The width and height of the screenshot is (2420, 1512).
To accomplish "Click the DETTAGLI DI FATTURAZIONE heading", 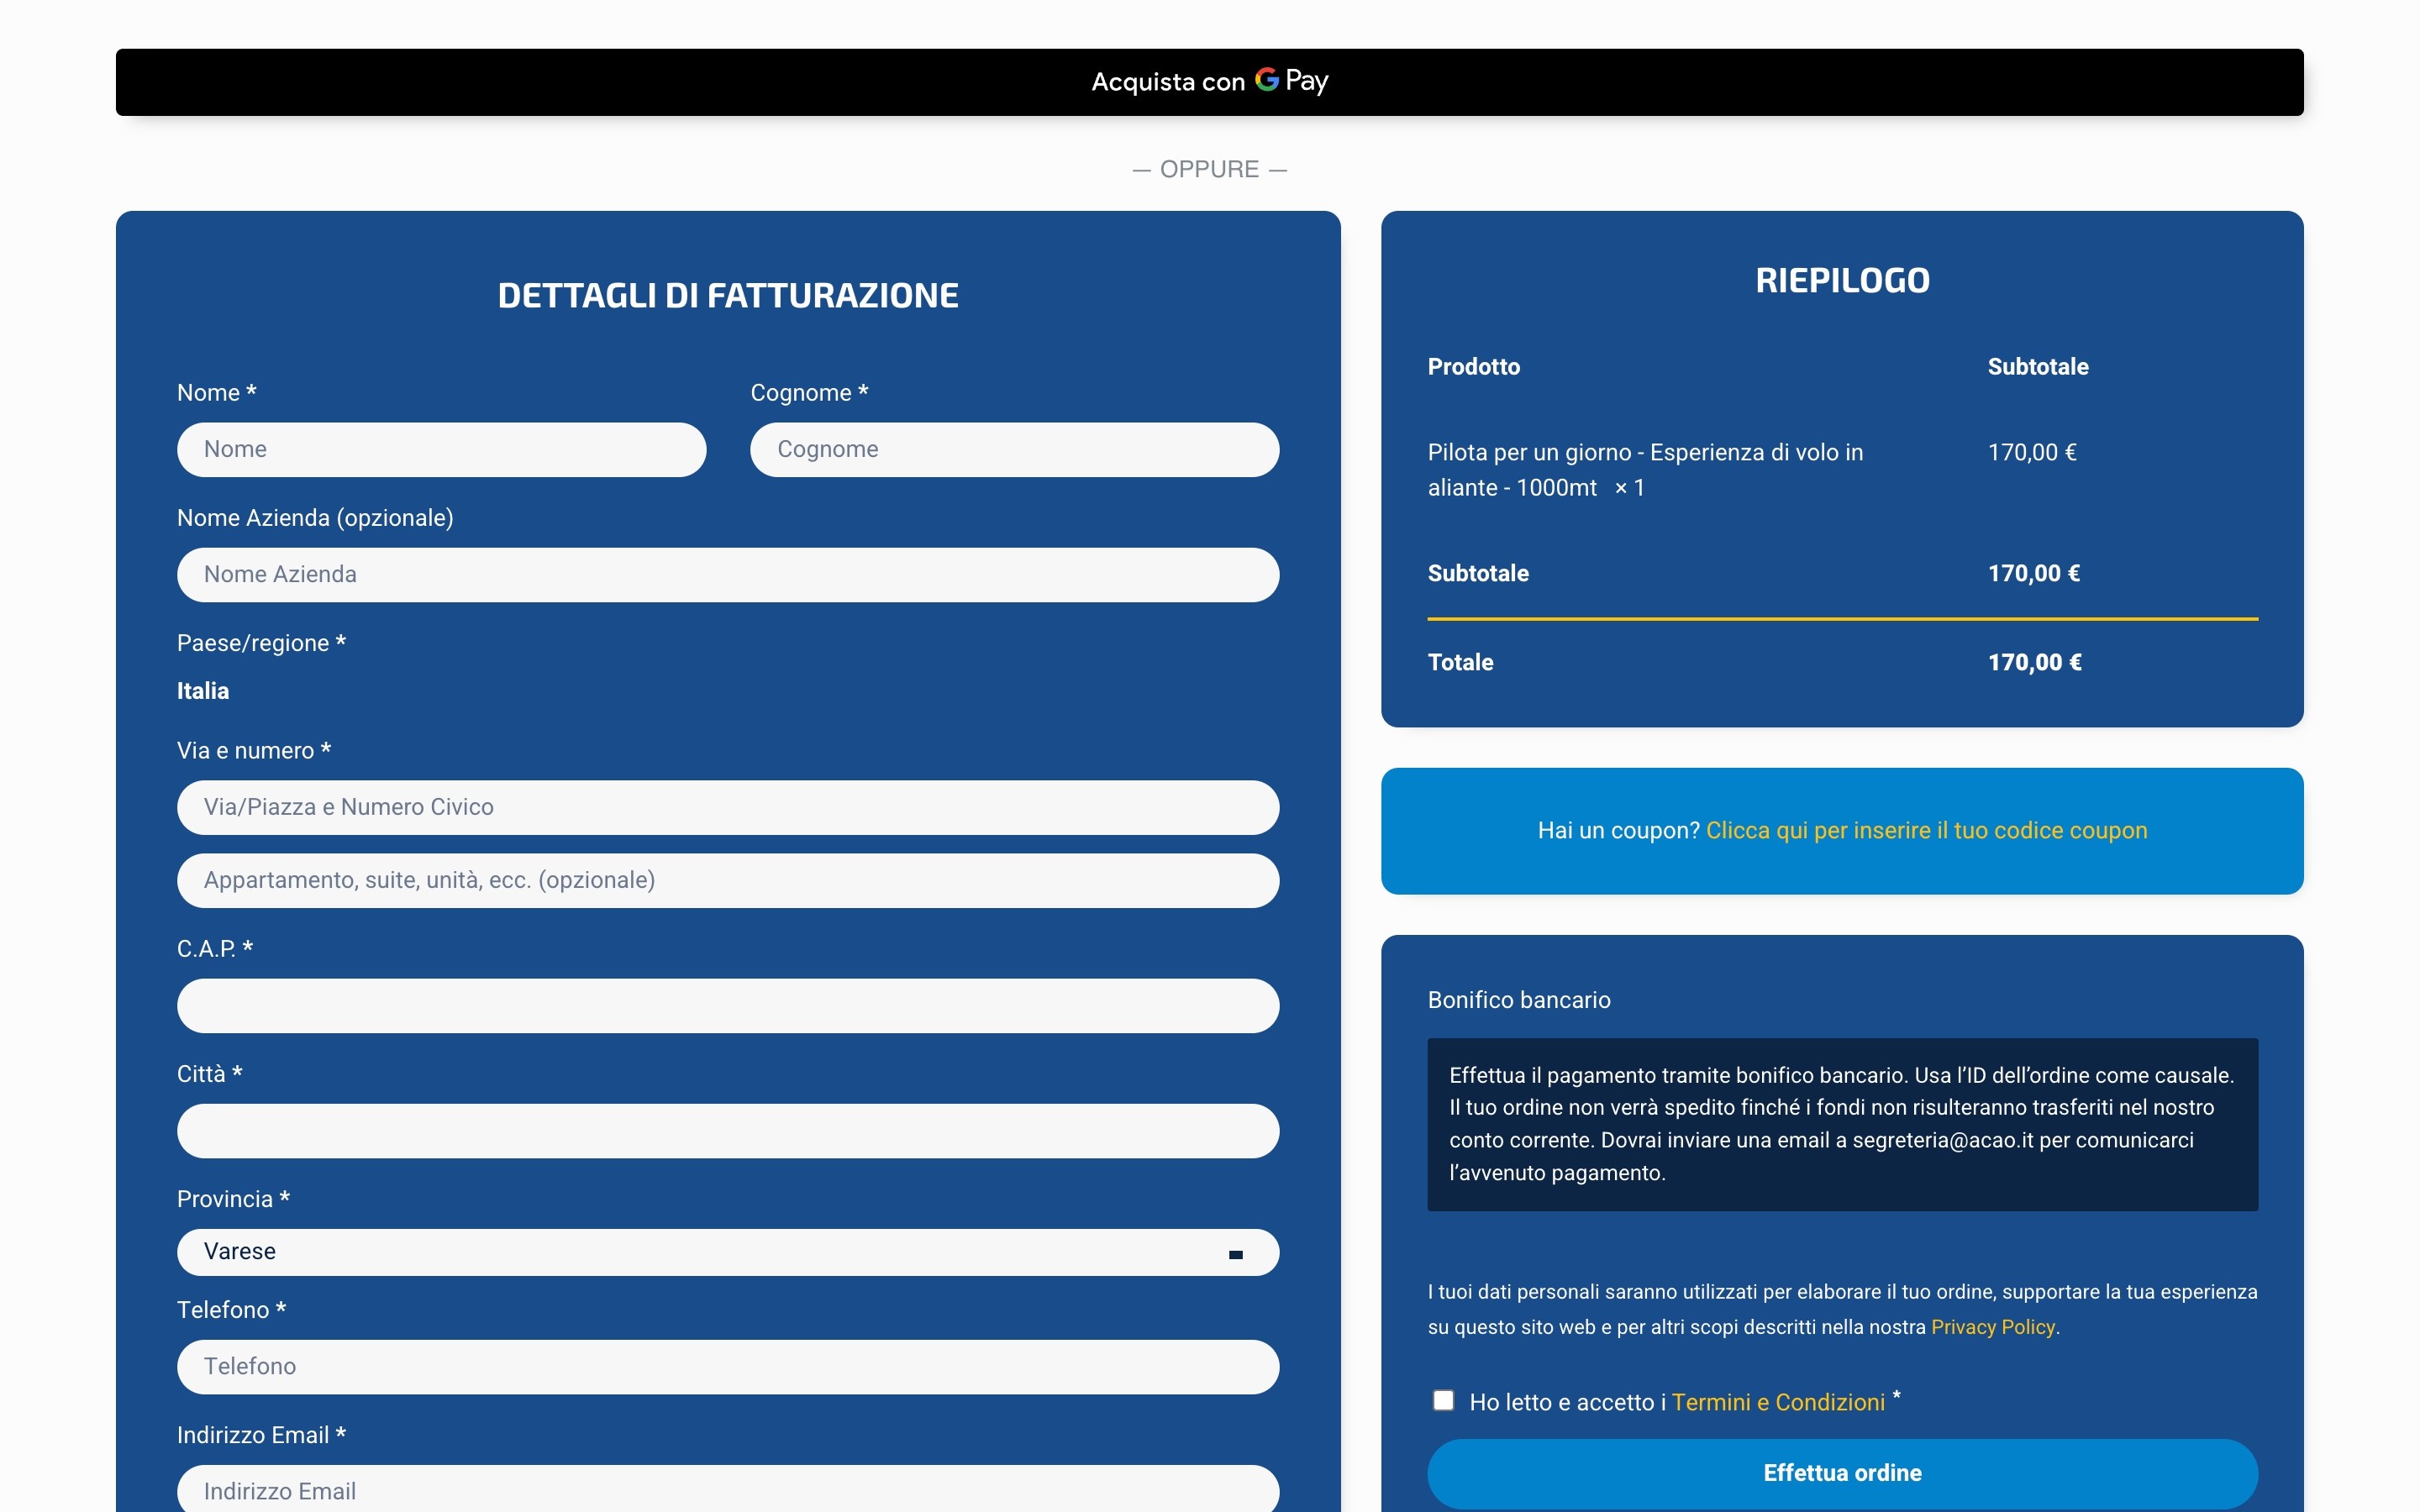I will tap(728, 296).
